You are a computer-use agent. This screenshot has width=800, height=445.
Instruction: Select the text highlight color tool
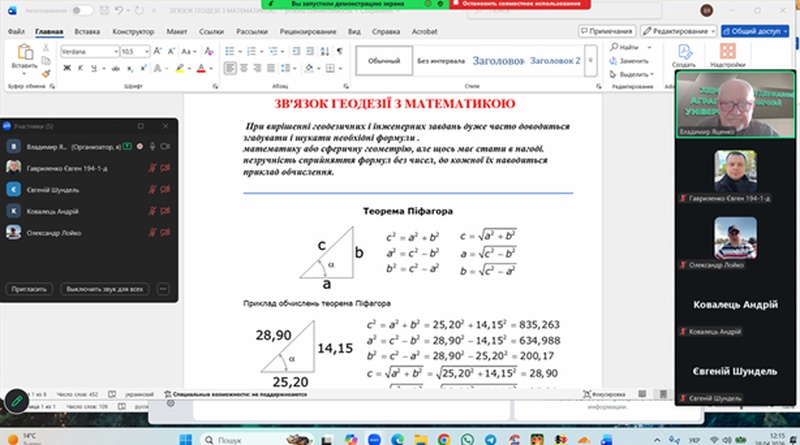pos(180,68)
